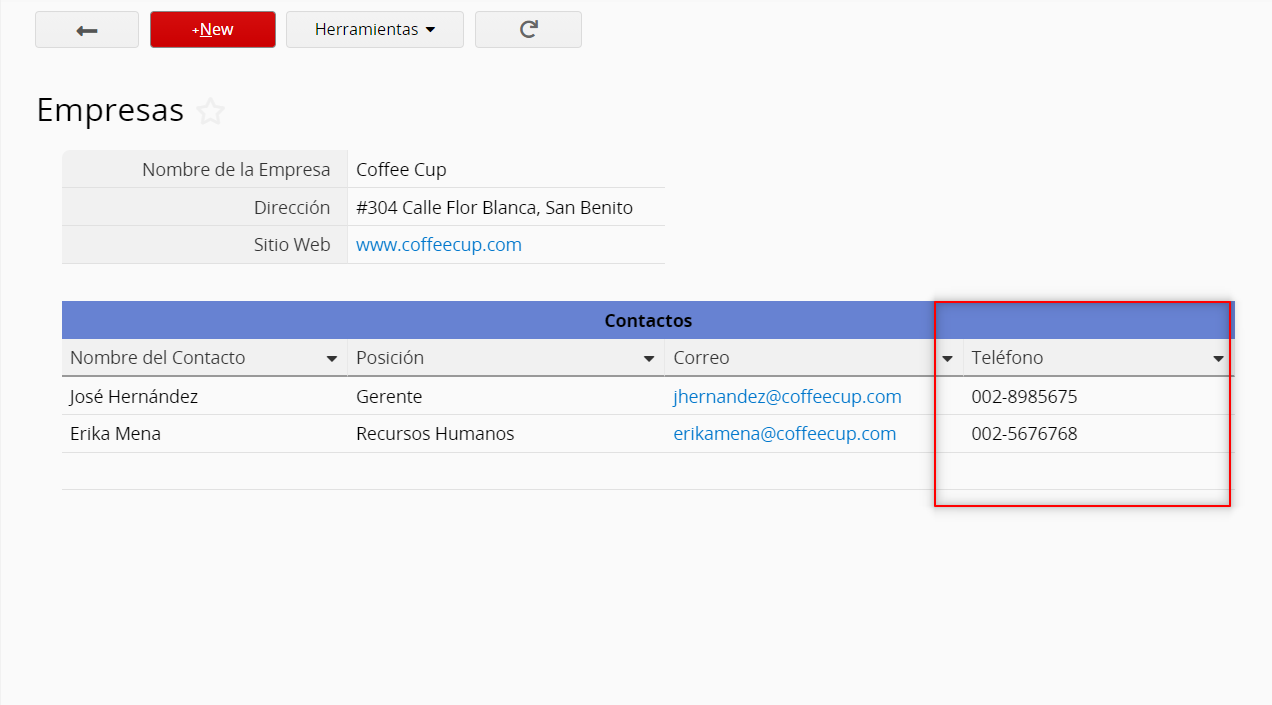The width and height of the screenshot is (1272, 705).
Task: Click the back arrow button
Action: tap(87, 30)
